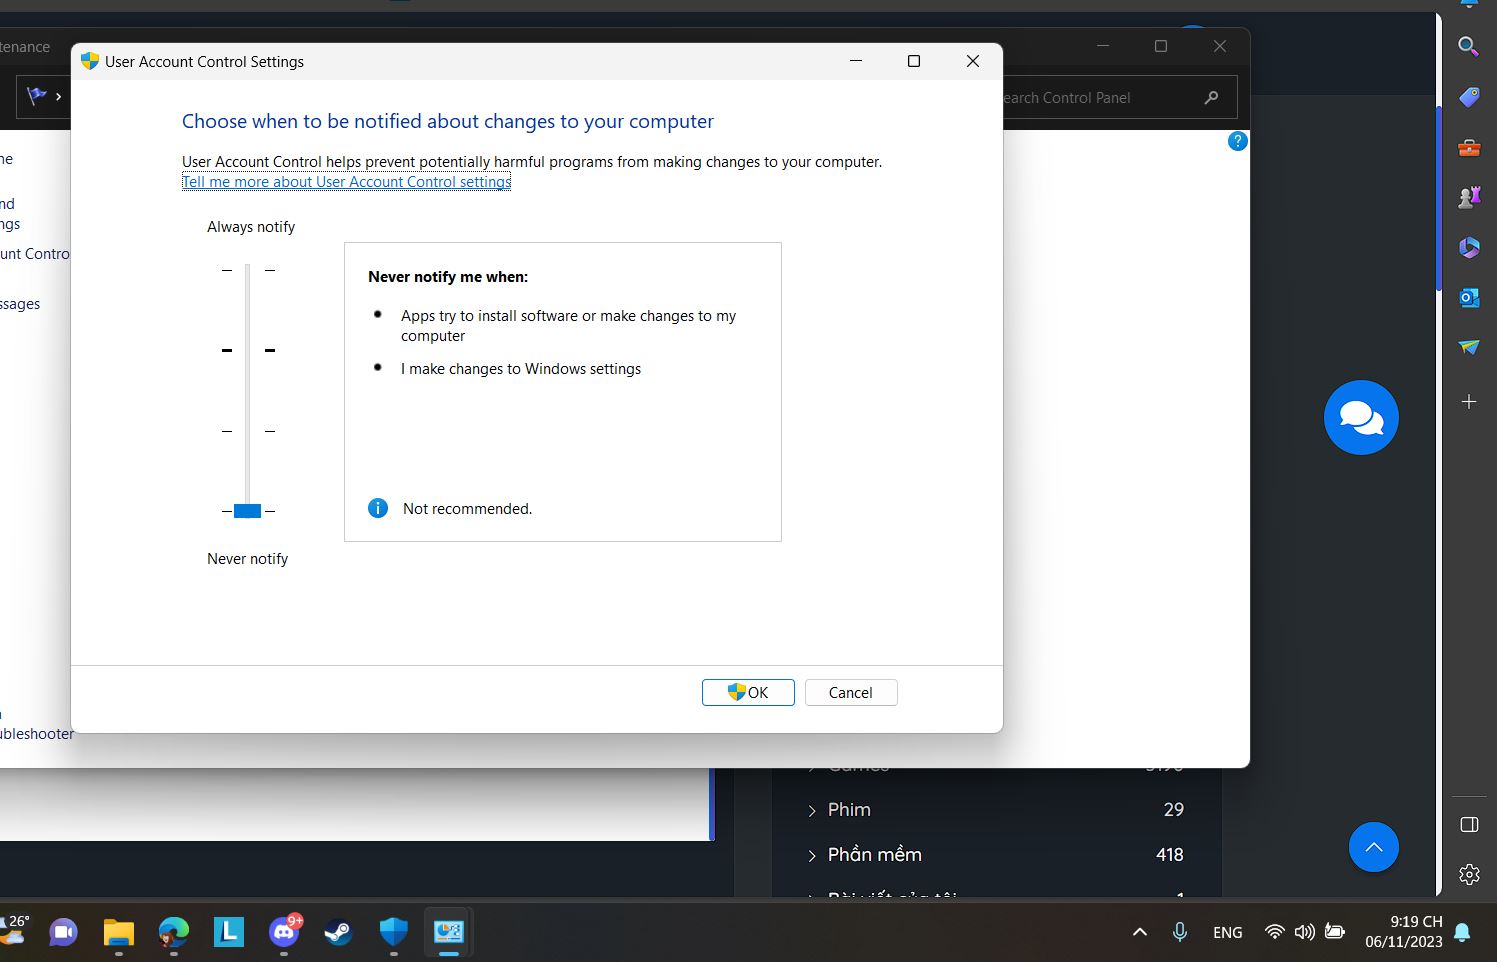Click the OK button with shield icon
Viewport: 1497px width, 962px height.
pyautogui.click(x=748, y=692)
